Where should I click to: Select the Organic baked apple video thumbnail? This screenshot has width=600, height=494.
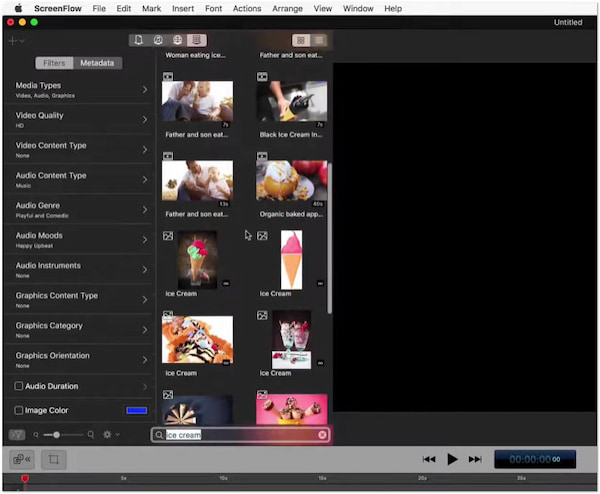(x=292, y=181)
